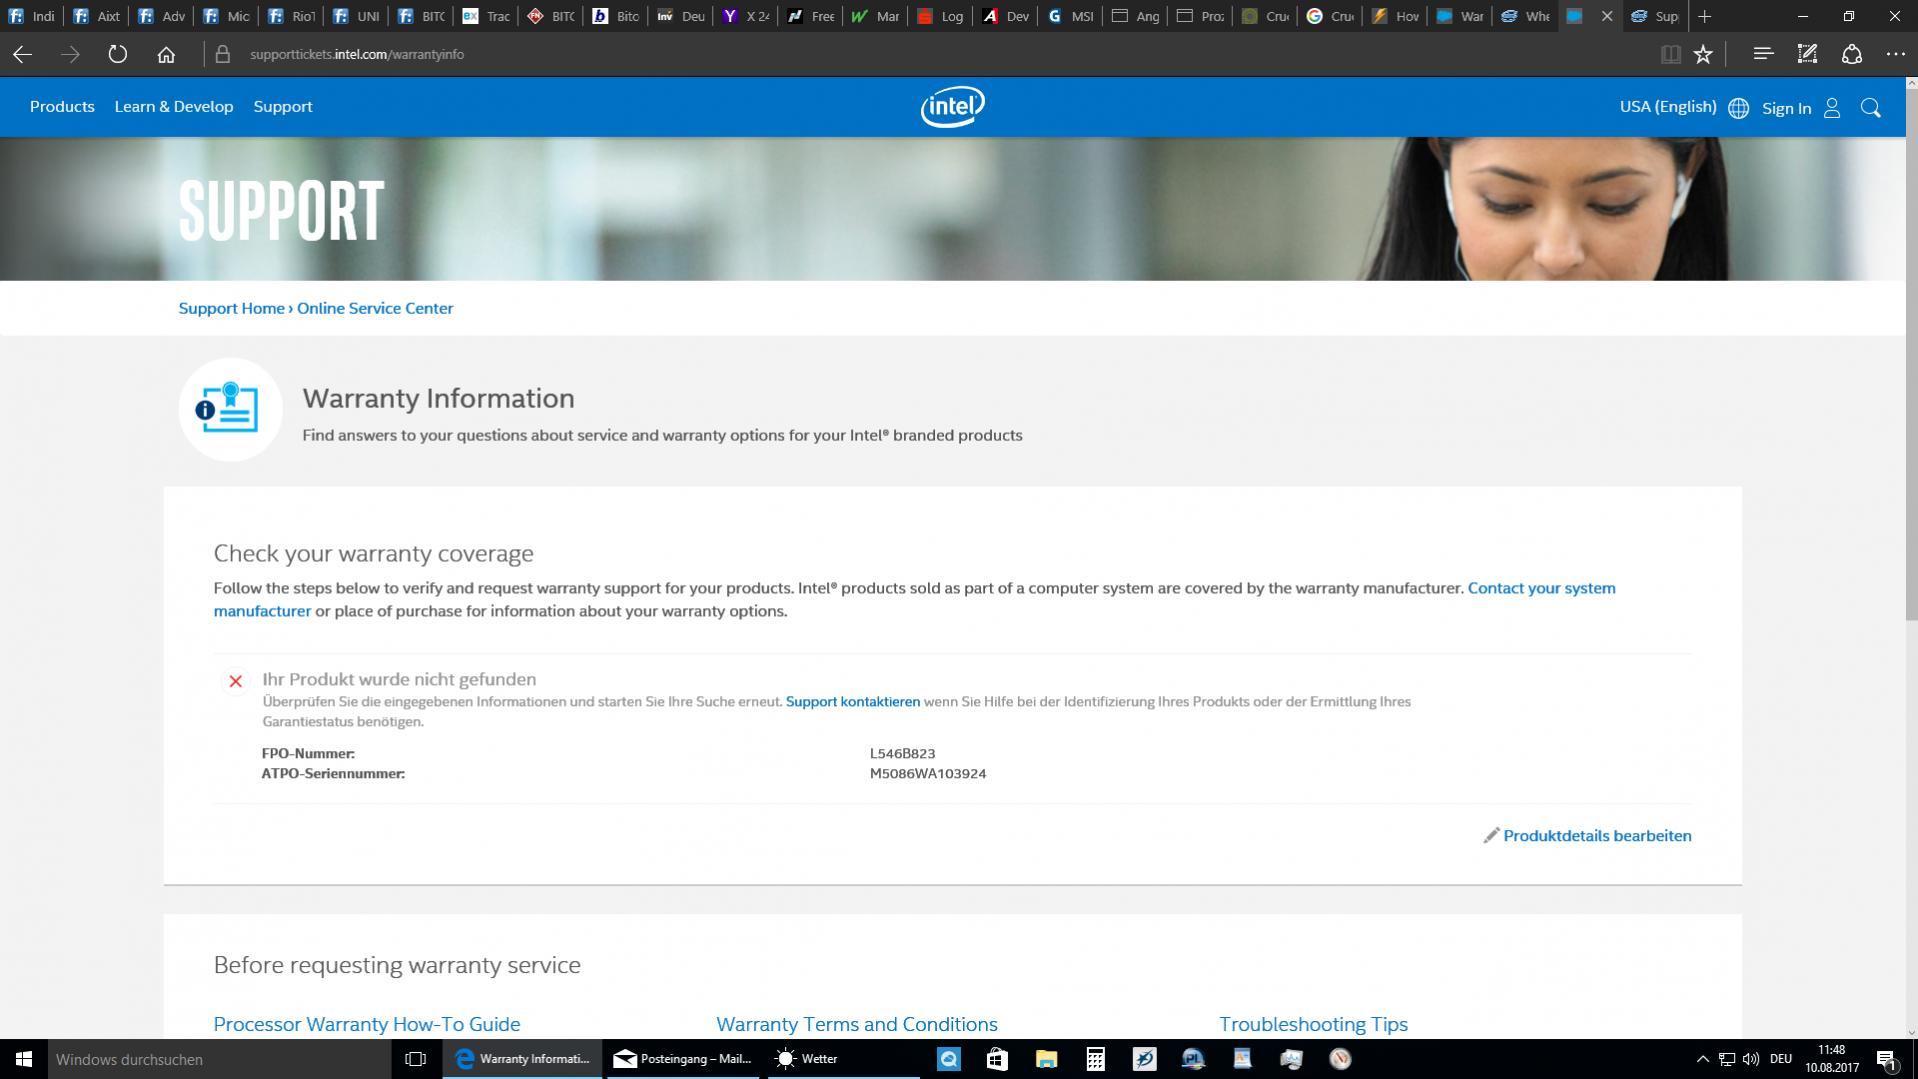Switch to the Sup browser tab
The width and height of the screenshot is (1918, 1079).
point(1655,16)
